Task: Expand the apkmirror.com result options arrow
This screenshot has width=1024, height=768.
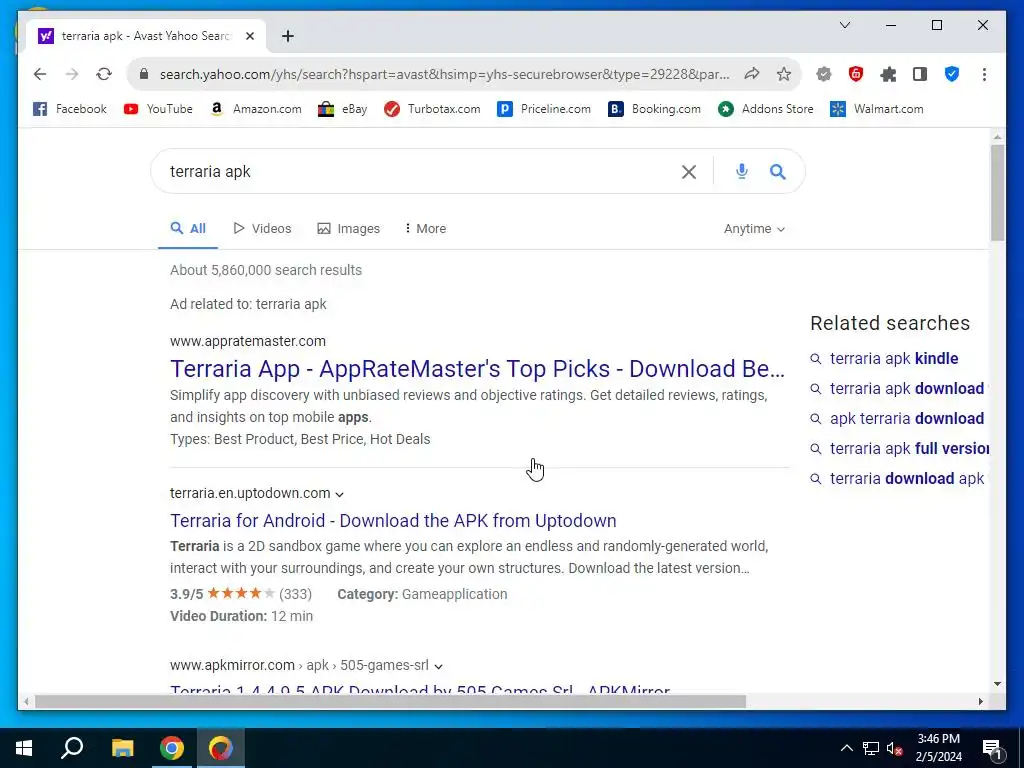Action: tap(439, 666)
